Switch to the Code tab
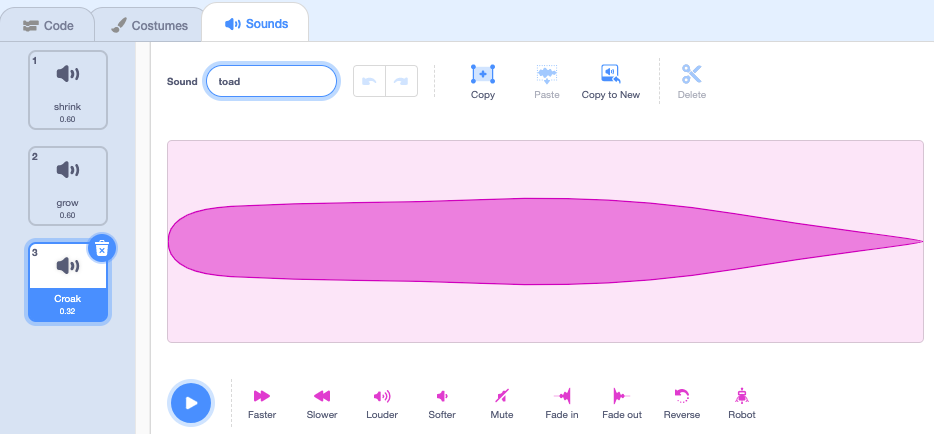 (x=48, y=26)
